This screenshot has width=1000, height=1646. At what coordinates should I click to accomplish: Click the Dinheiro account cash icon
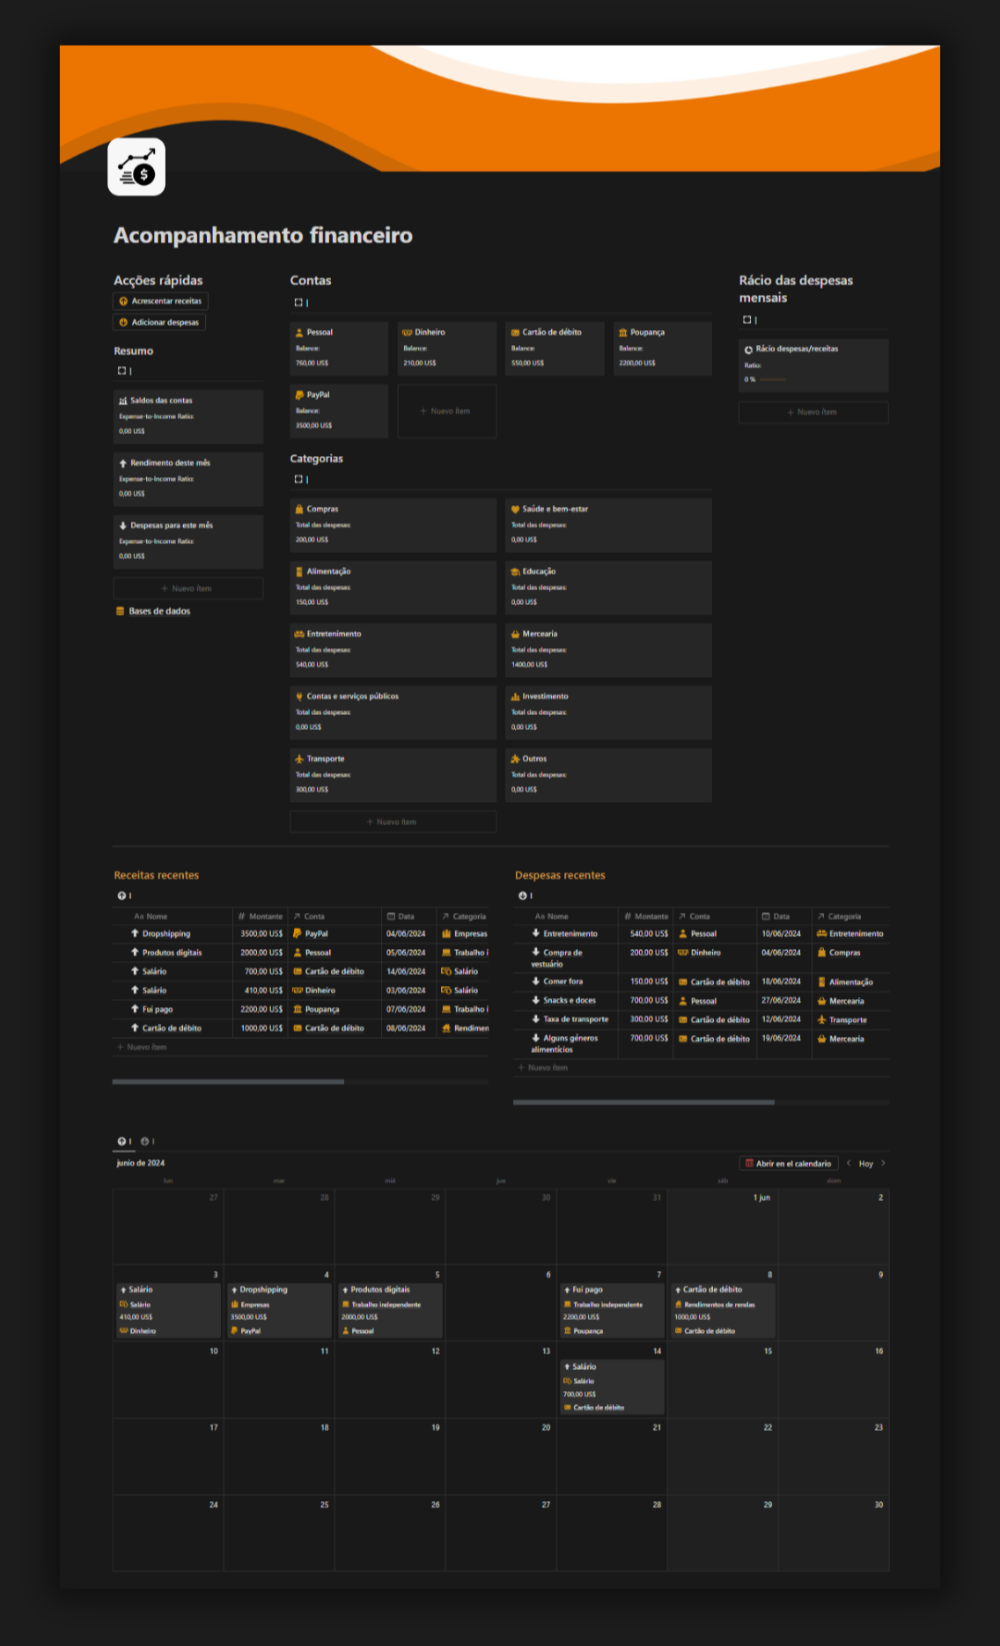407,332
